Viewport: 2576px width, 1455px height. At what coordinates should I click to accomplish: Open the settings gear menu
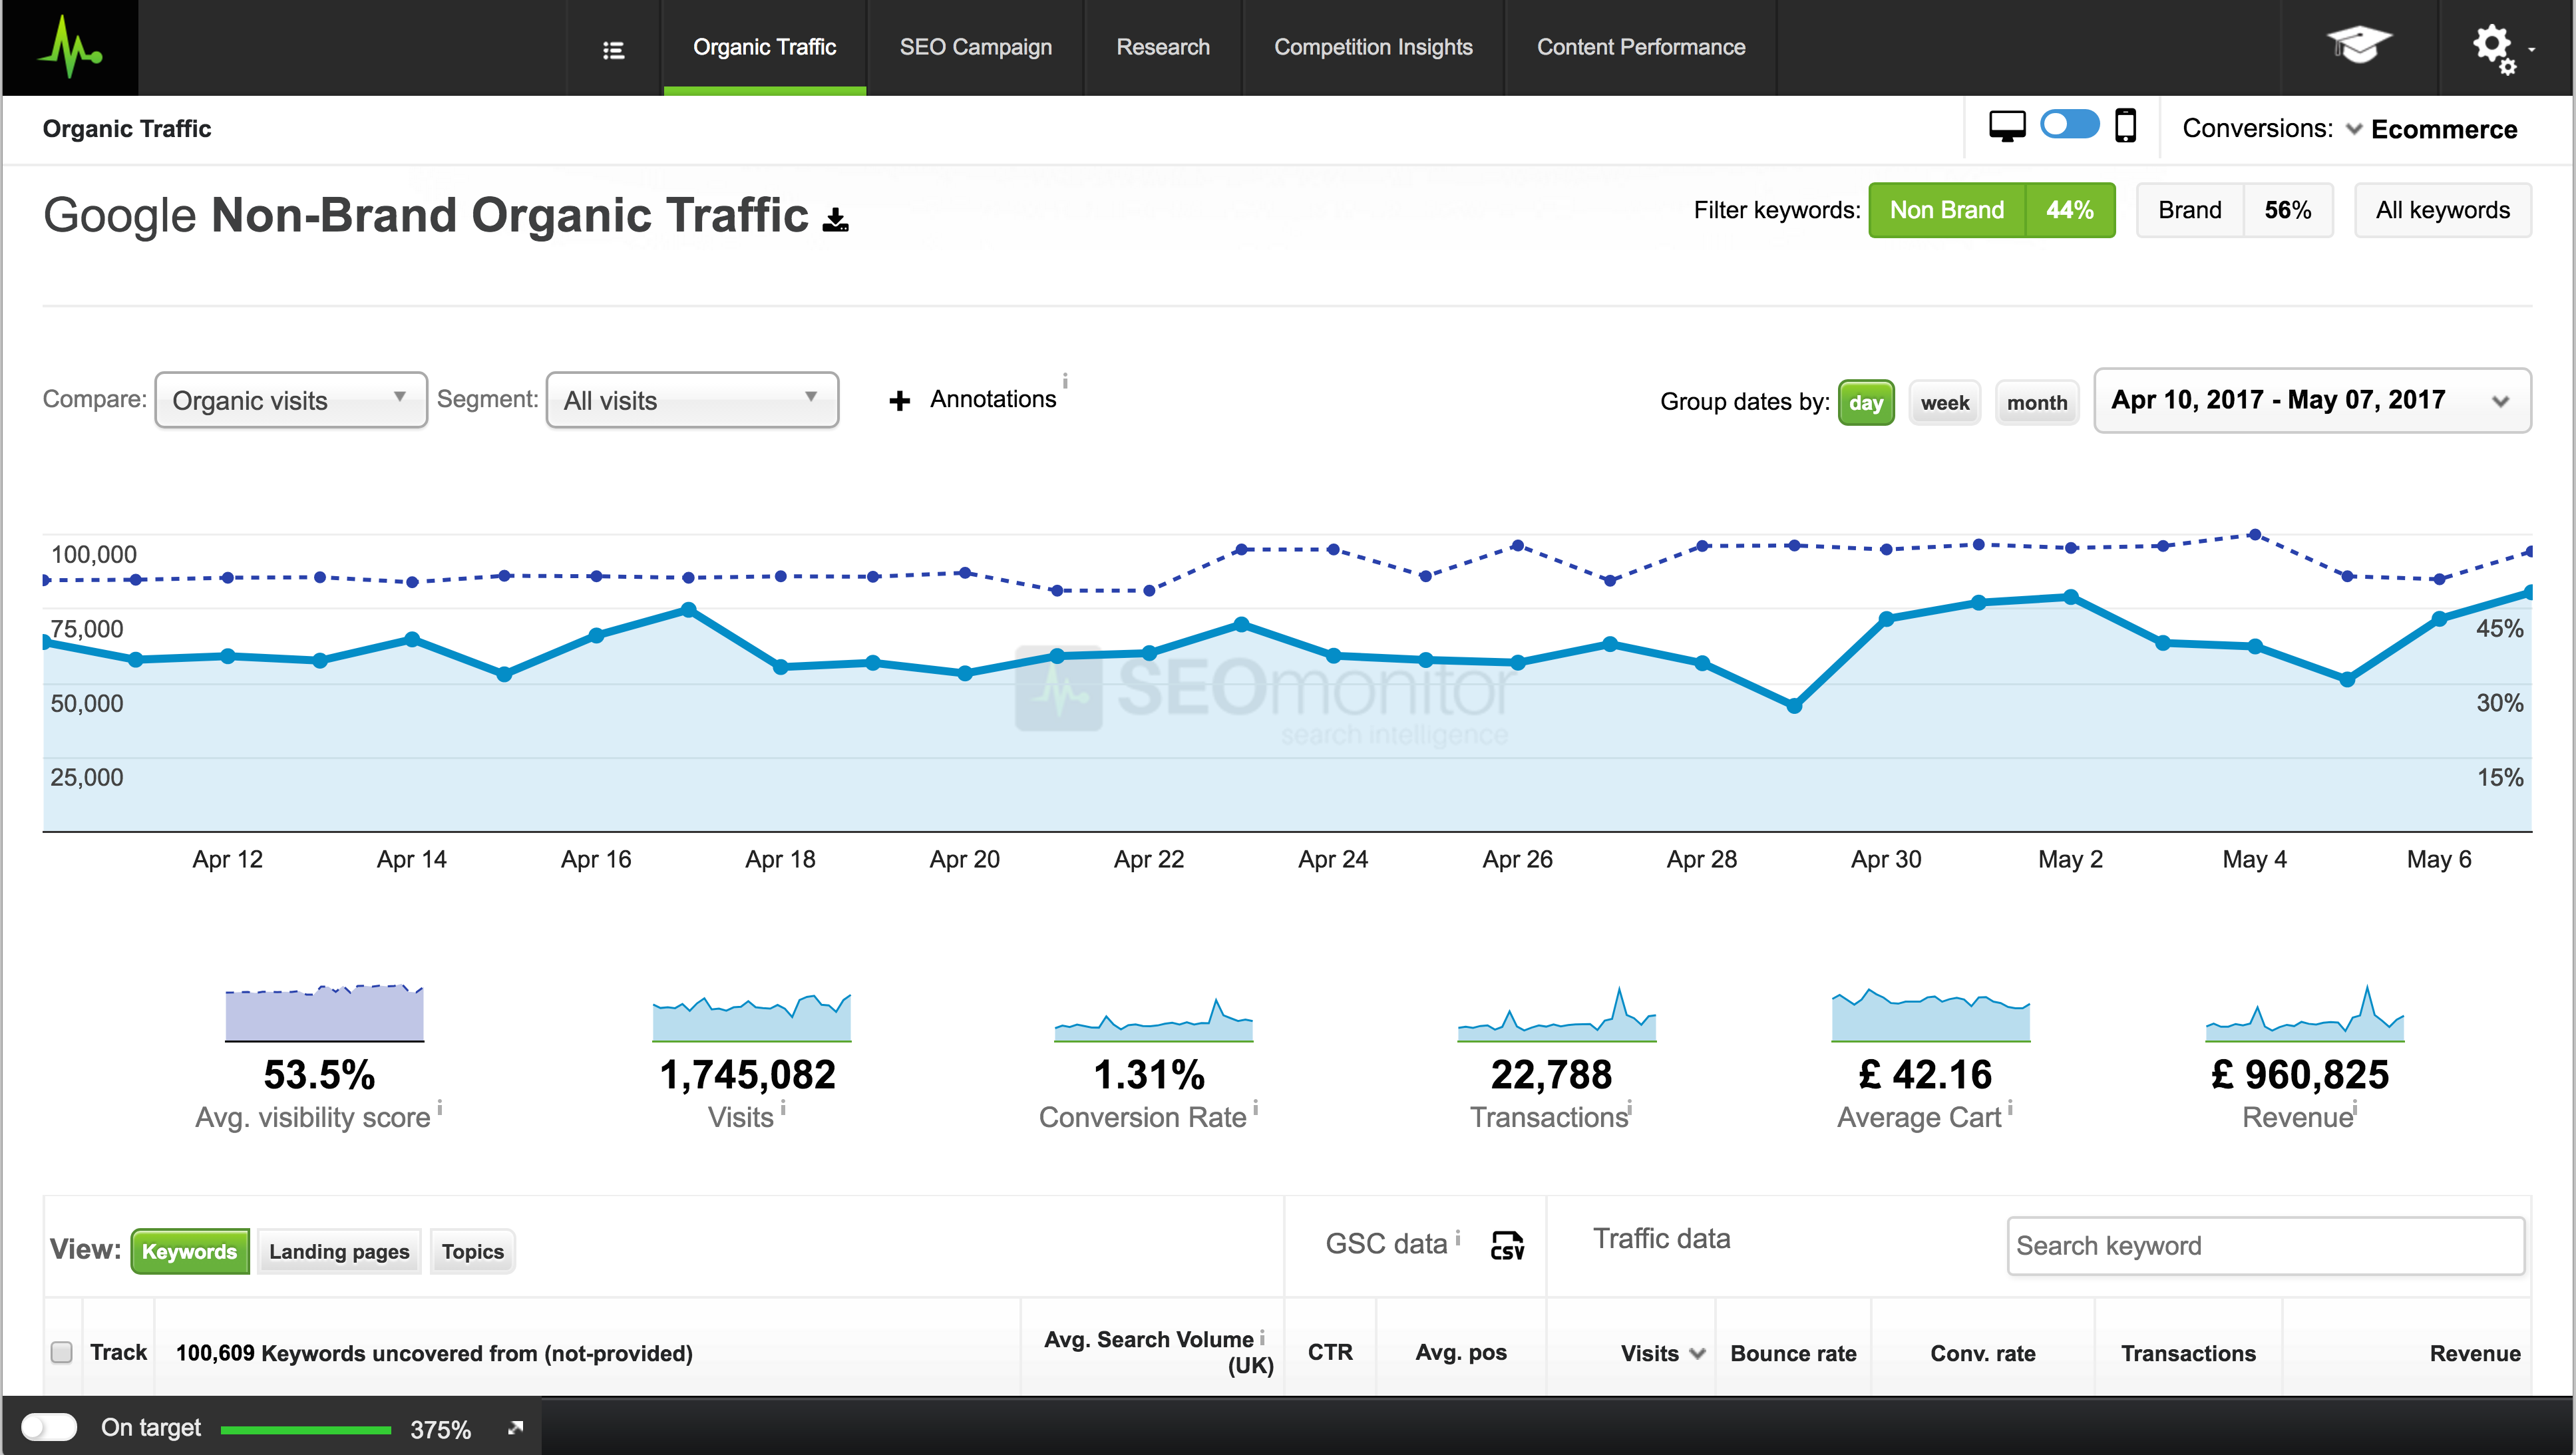(2494, 47)
